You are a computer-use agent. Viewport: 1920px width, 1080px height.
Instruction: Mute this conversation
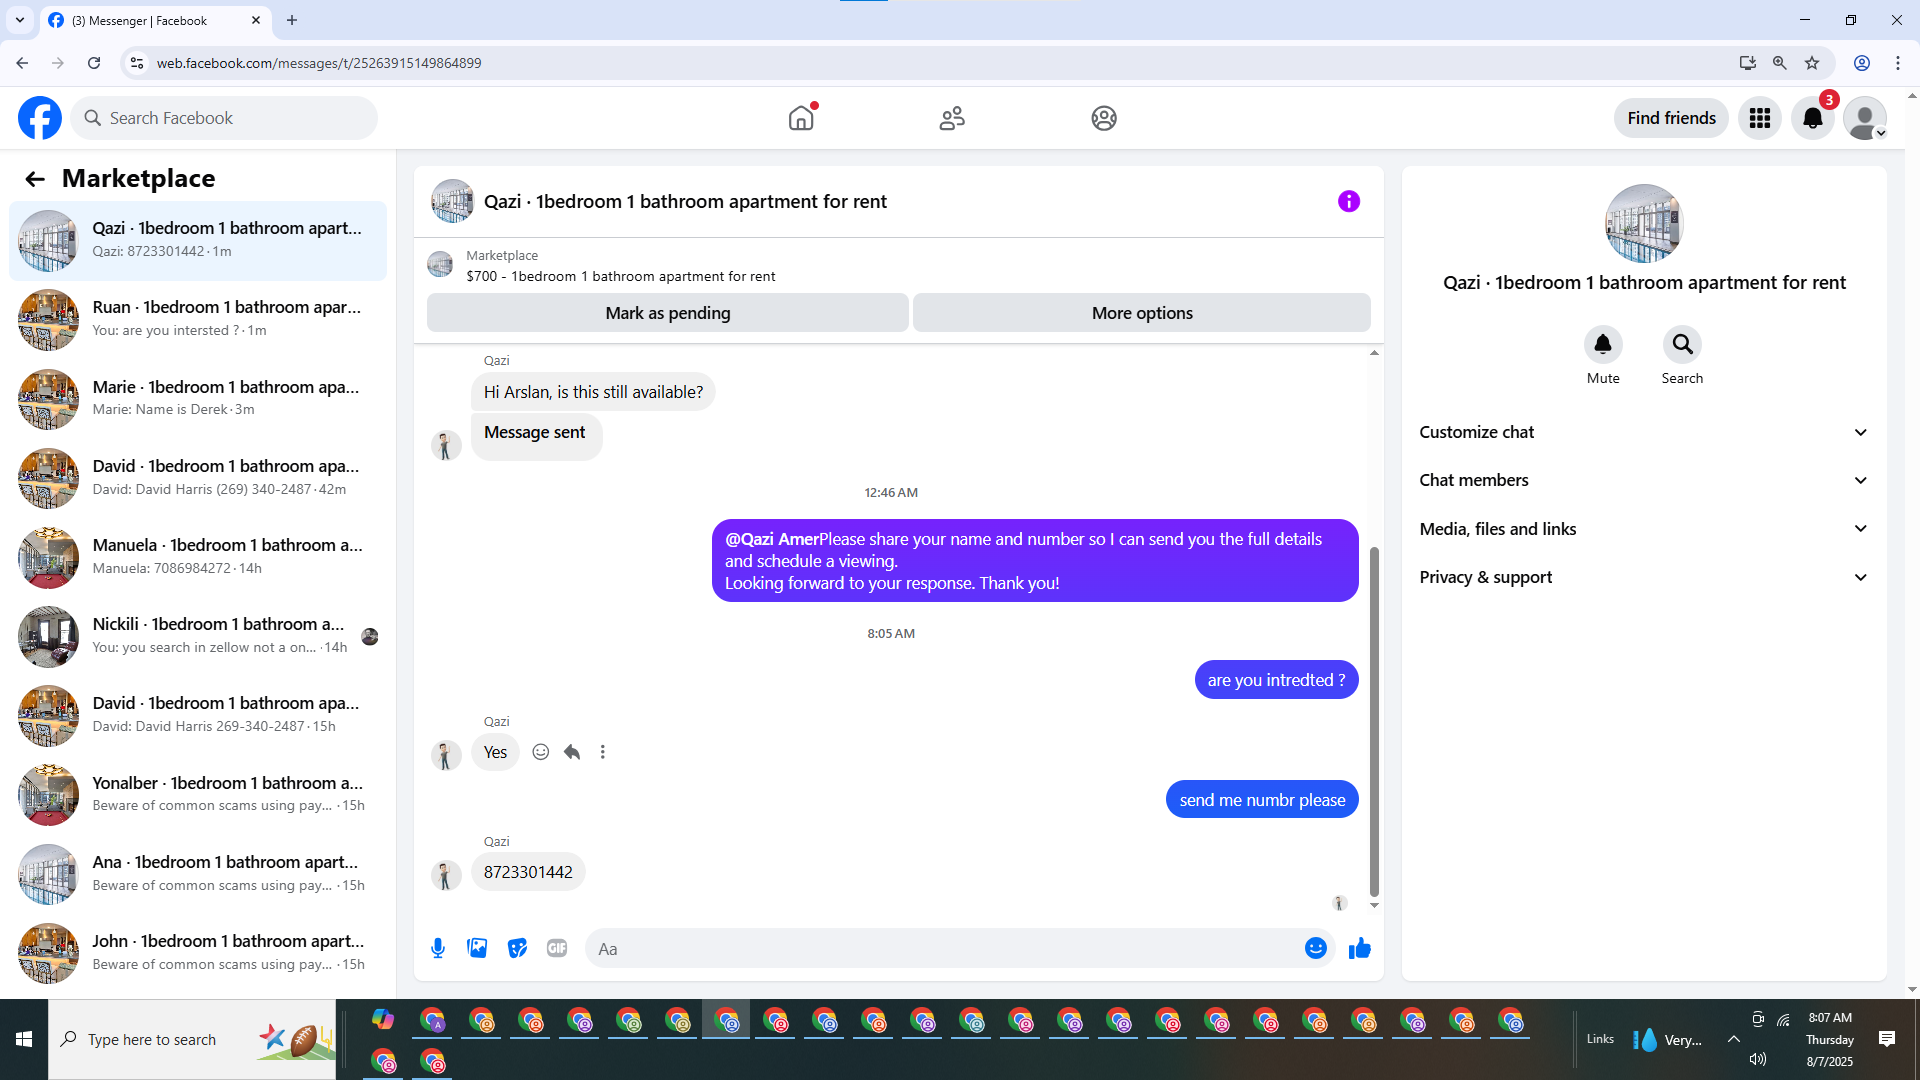click(1603, 345)
